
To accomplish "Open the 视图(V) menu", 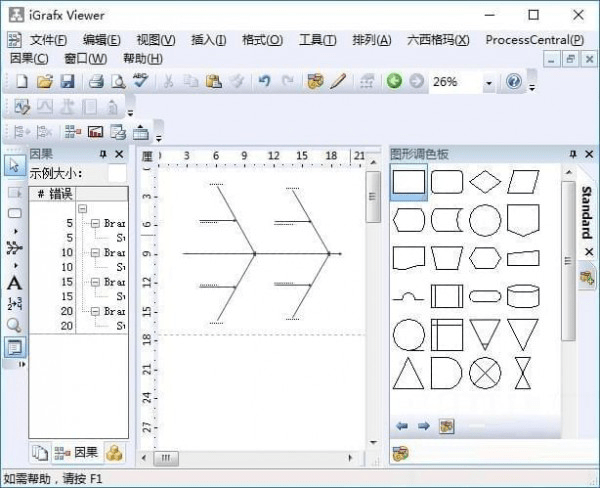I will point(156,40).
